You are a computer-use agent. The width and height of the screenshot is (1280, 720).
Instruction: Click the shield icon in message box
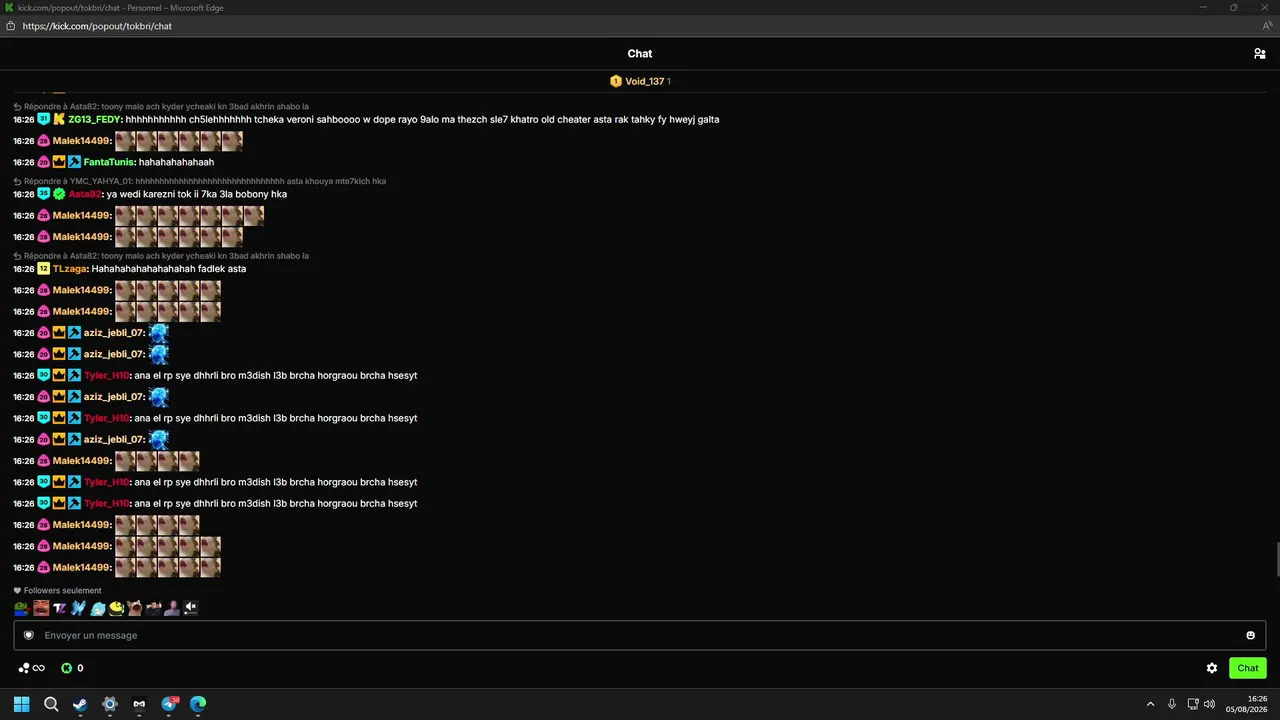point(29,635)
